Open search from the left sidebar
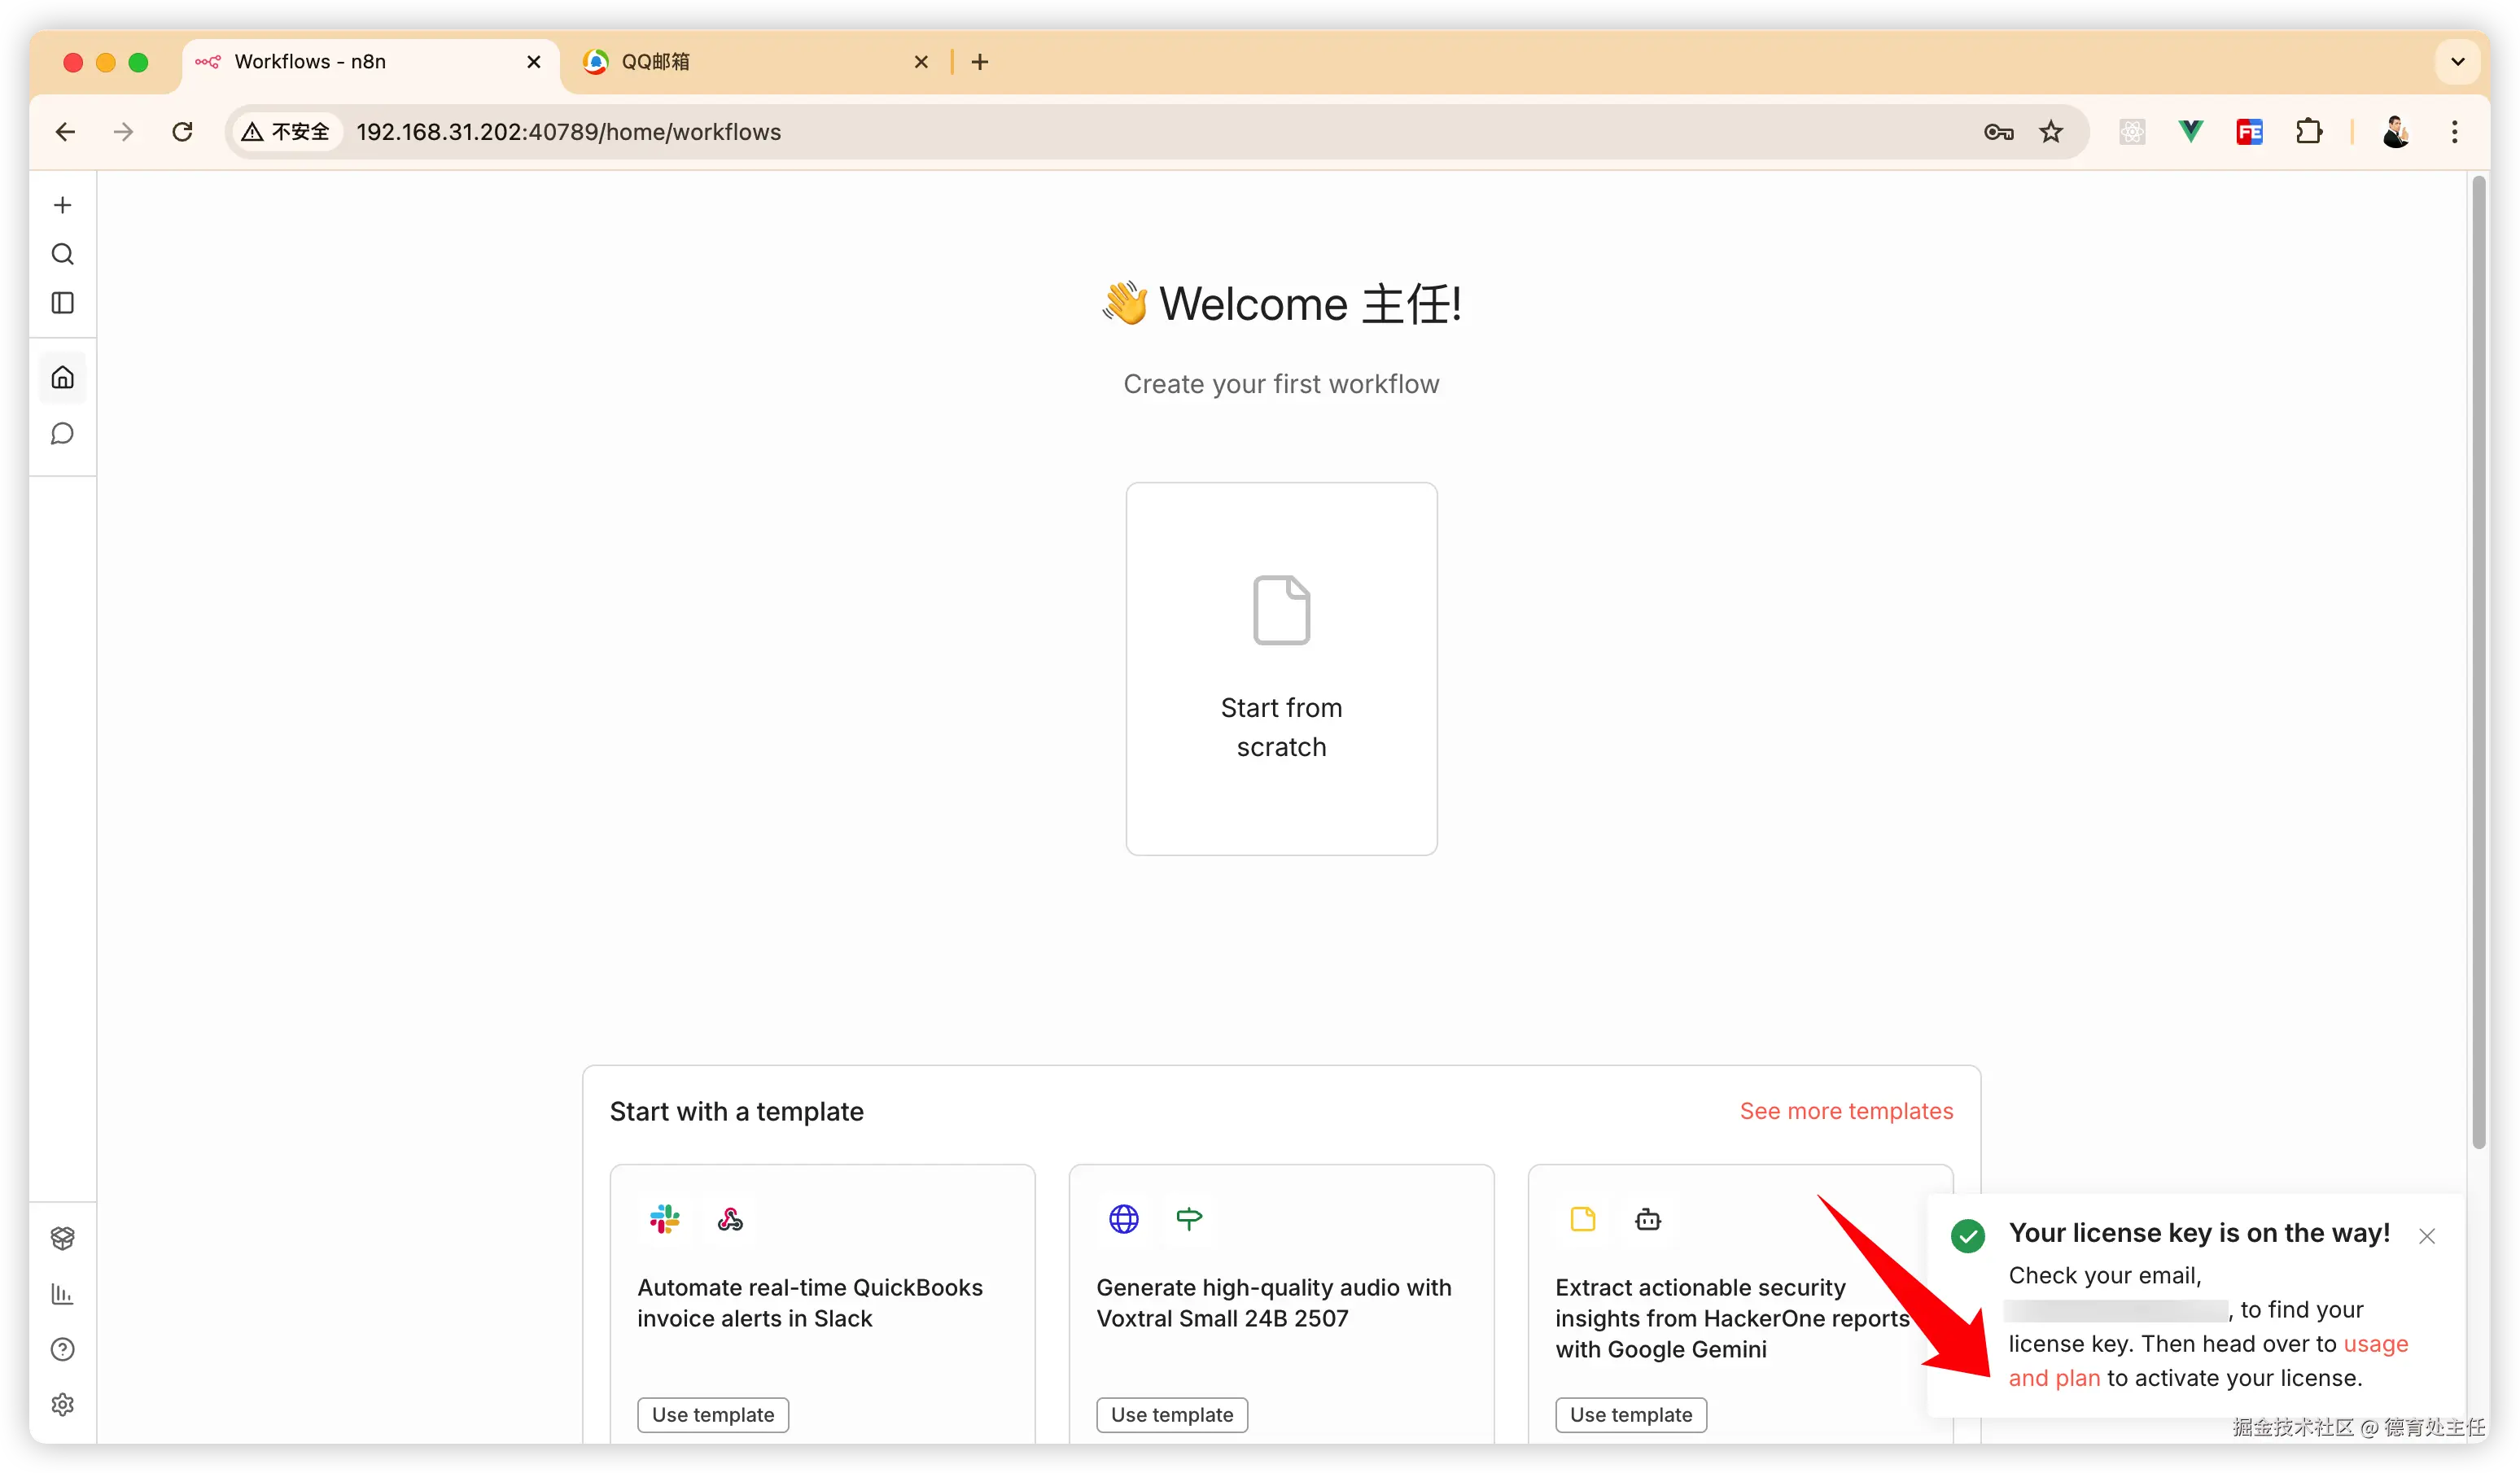The image size is (2520, 1473). [x=62, y=254]
